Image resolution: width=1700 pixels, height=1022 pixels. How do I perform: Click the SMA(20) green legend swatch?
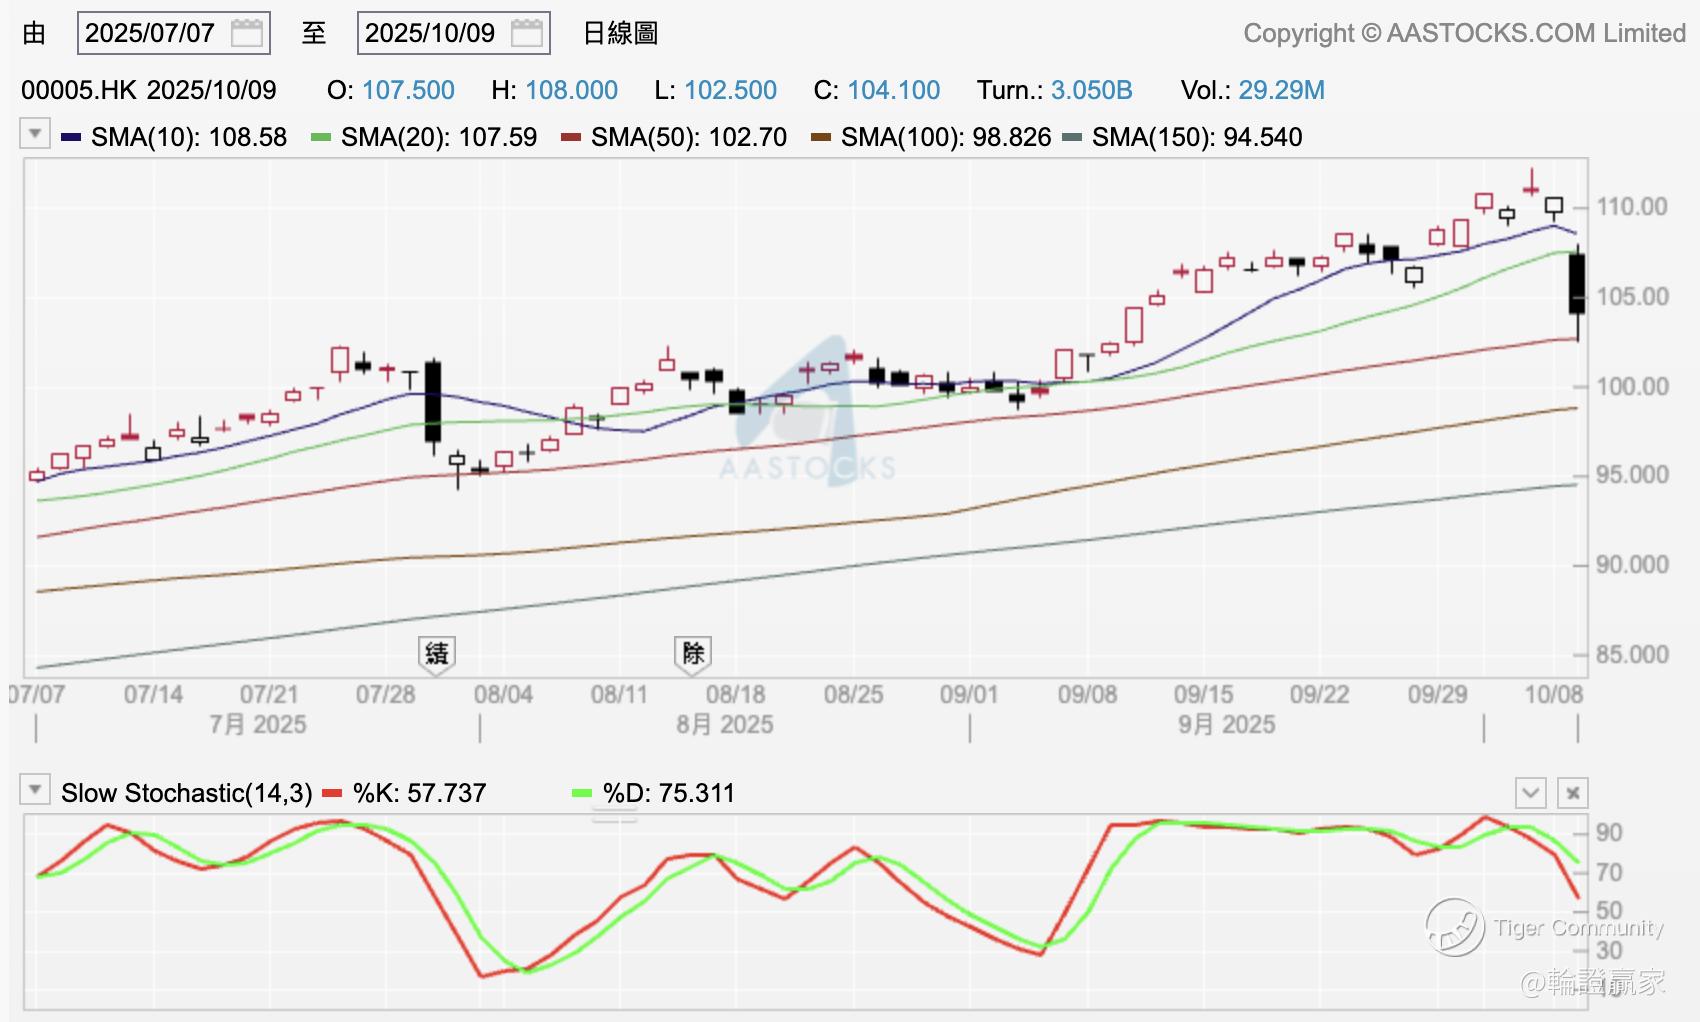(x=321, y=137)
